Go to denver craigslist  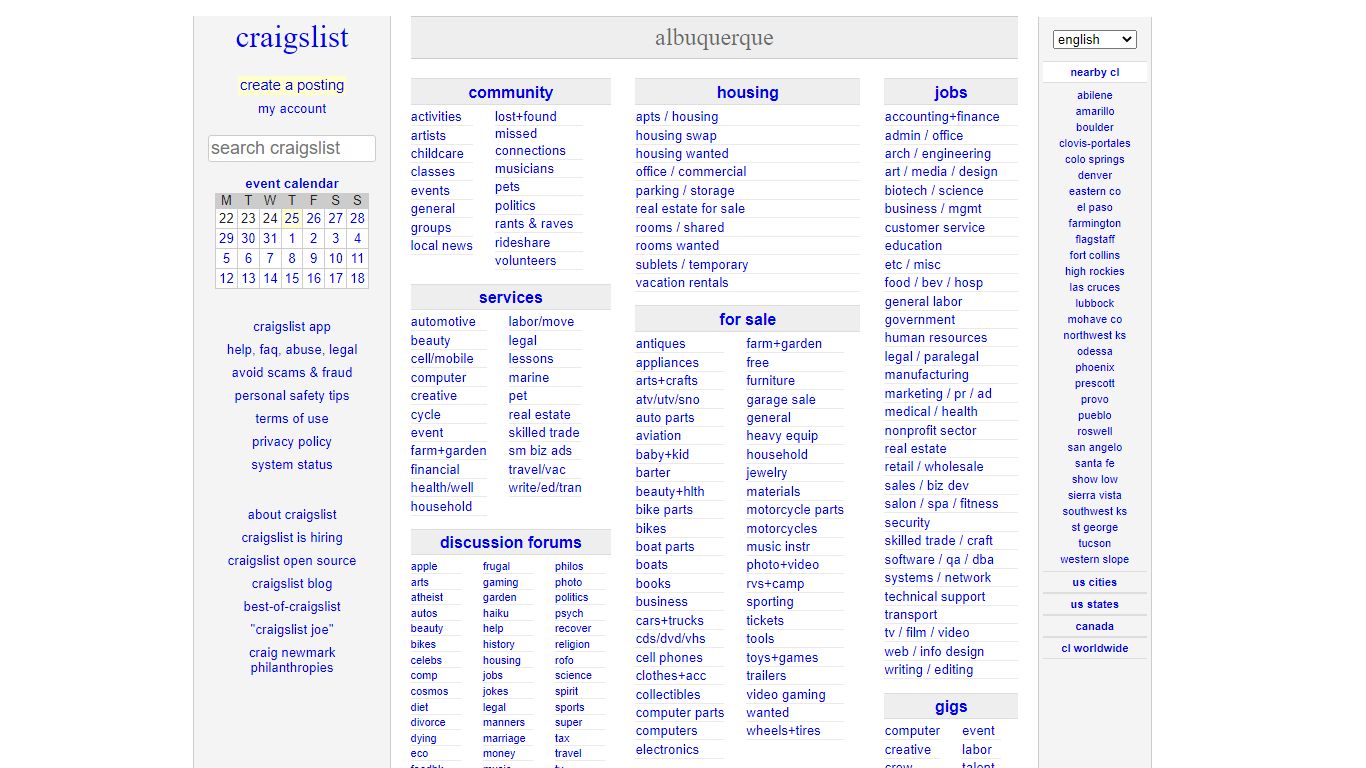click(x=1094, y=175)
